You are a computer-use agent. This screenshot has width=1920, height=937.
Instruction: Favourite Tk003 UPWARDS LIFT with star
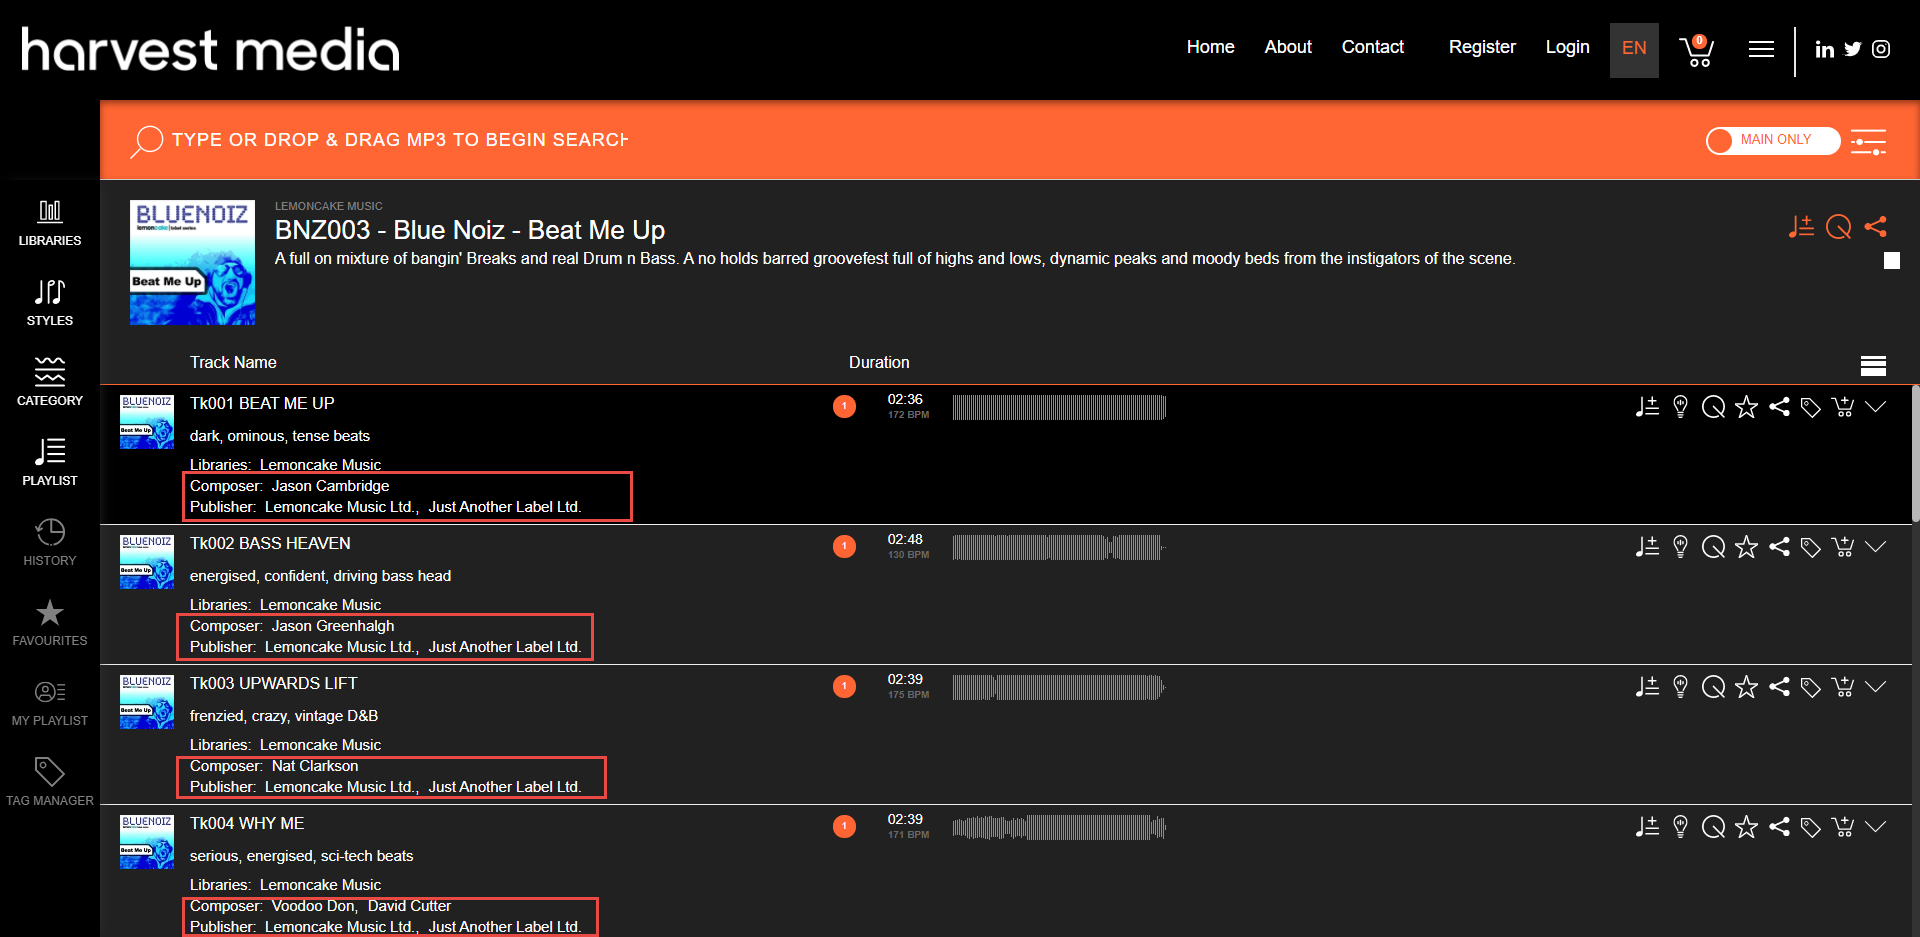click(1746, 687)
